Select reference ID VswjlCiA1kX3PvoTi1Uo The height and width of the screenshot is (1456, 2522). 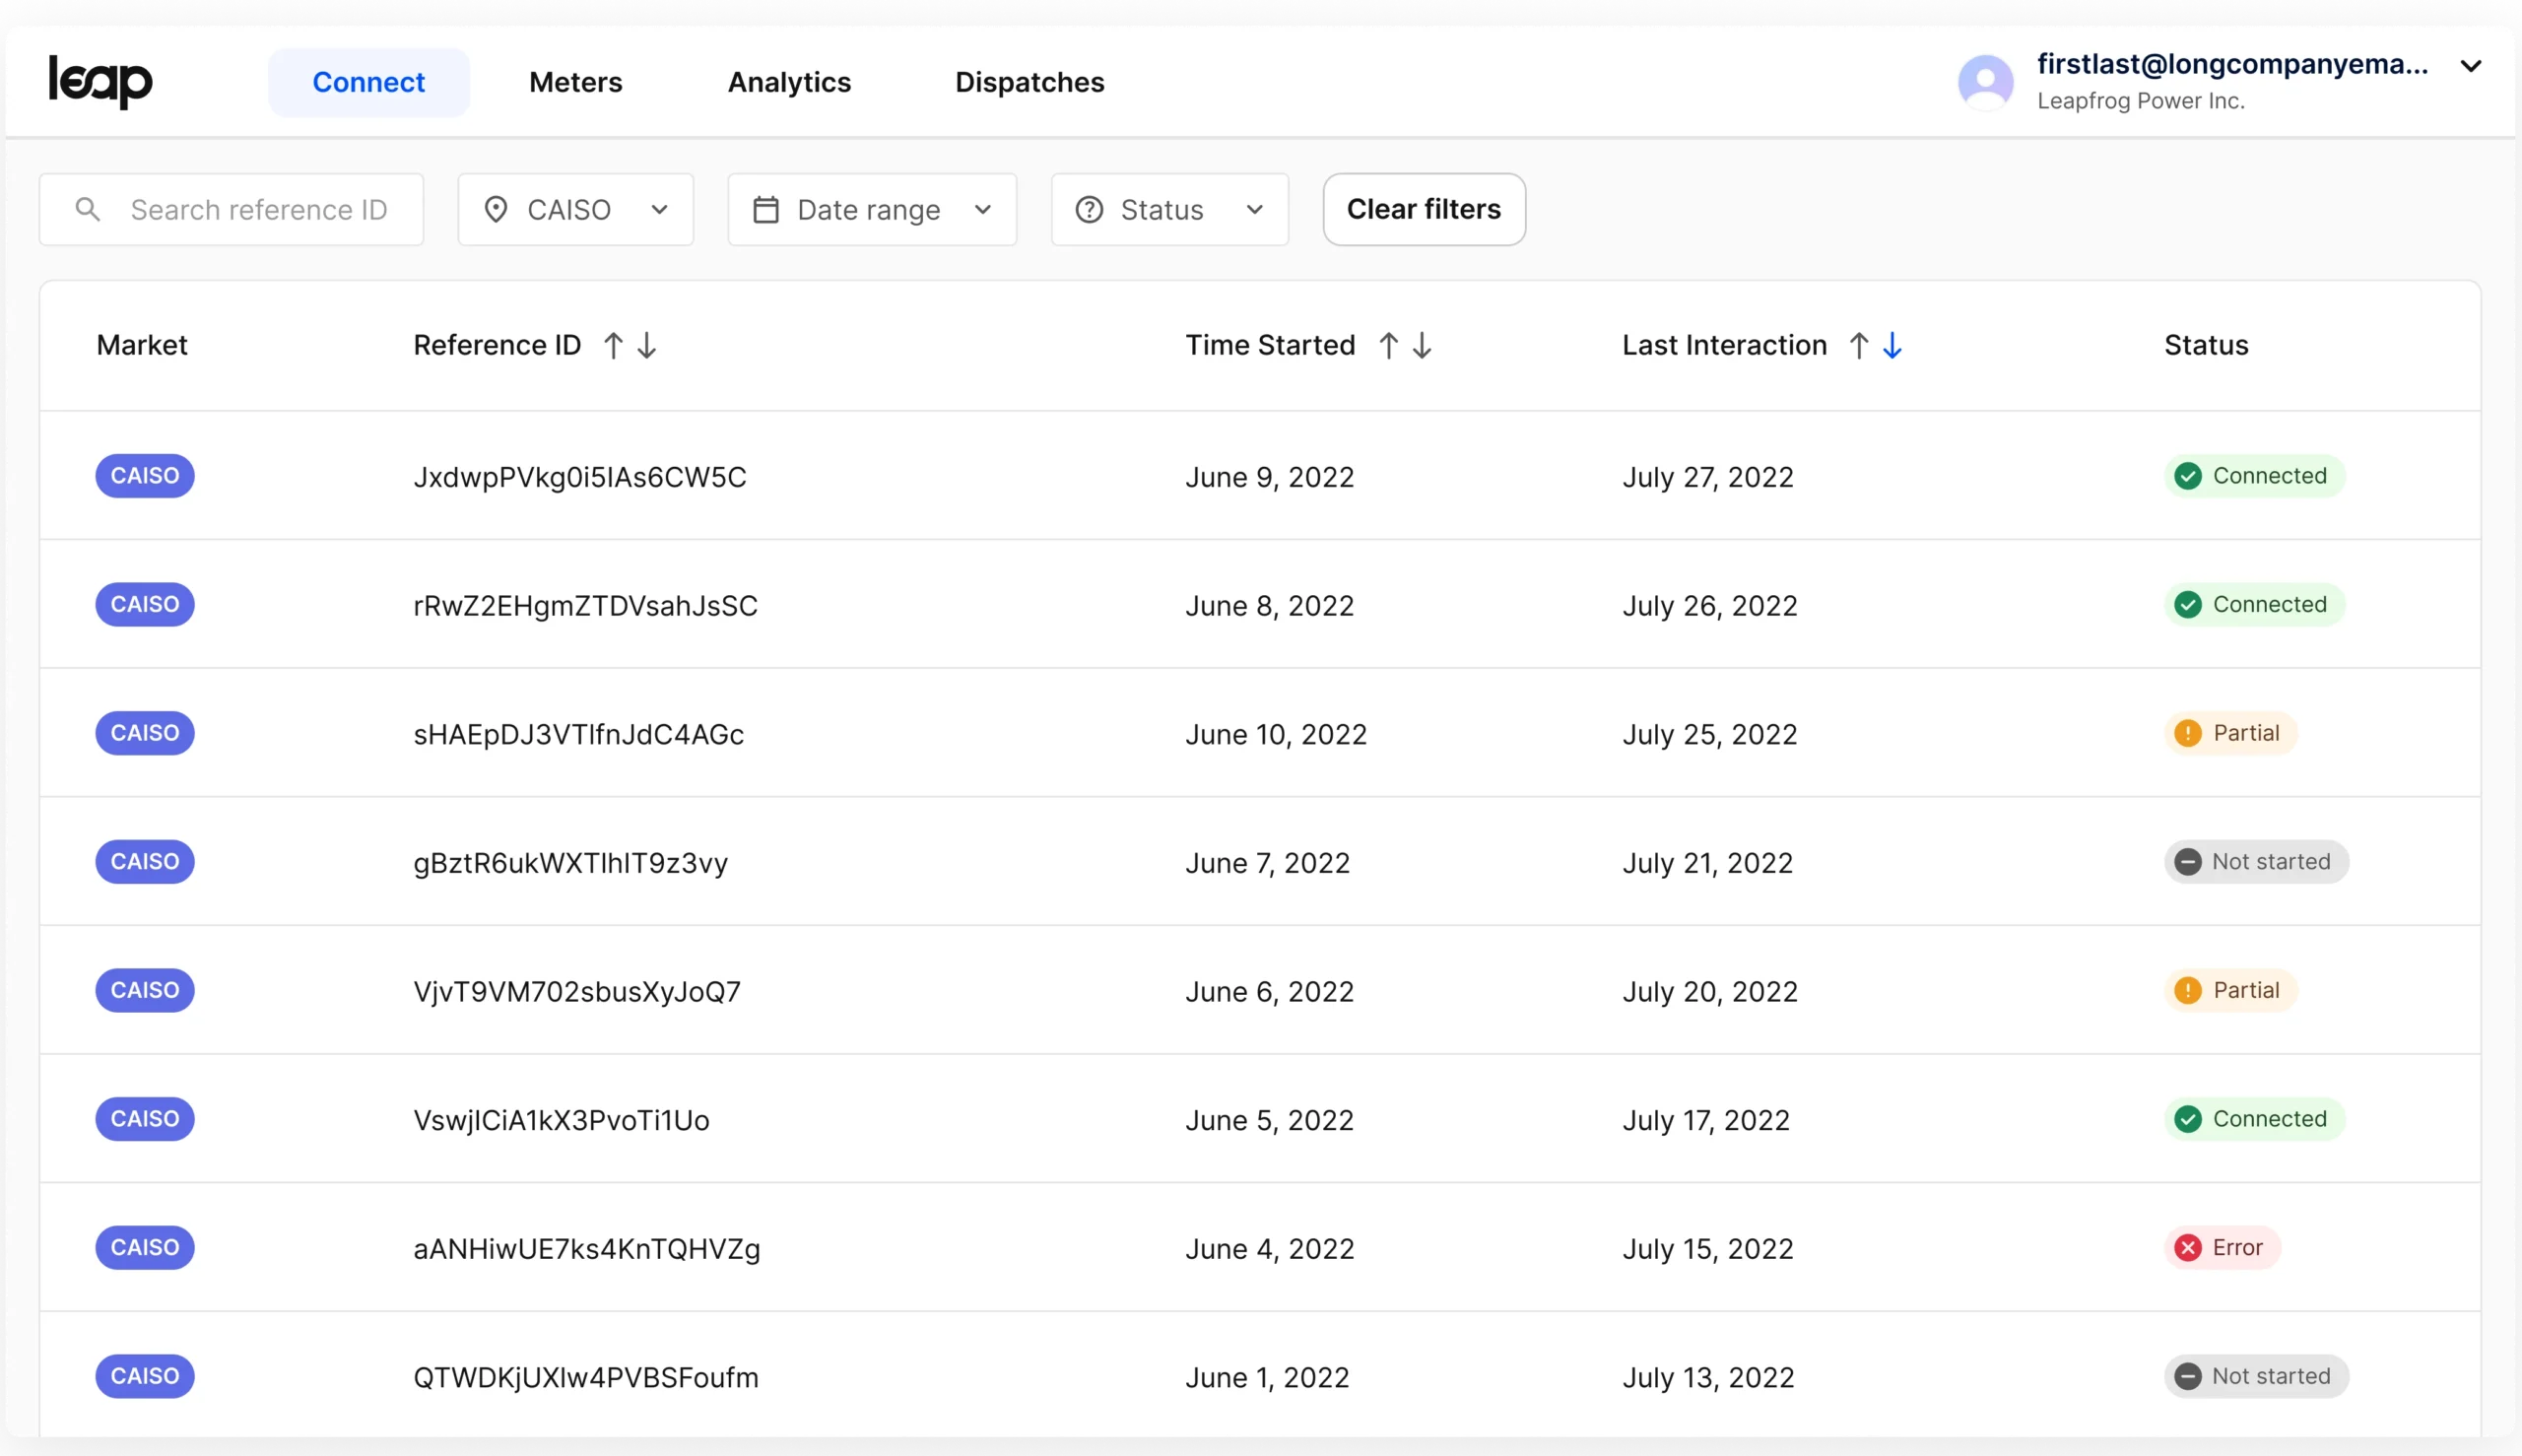click(x=561, y=1120)
